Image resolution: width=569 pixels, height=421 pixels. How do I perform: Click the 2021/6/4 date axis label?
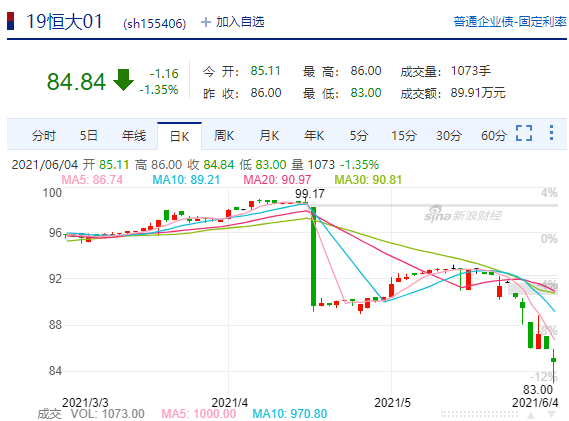535,402
